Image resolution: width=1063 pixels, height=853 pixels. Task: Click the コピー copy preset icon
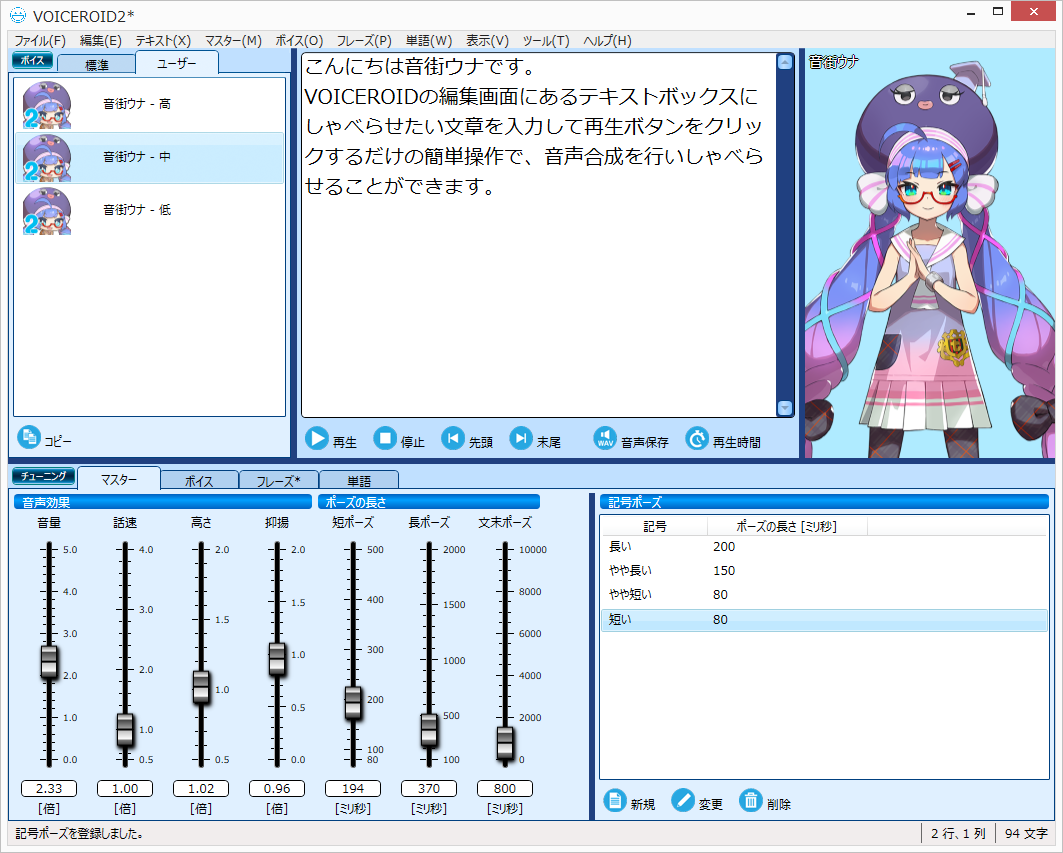[x=28, y=437]
